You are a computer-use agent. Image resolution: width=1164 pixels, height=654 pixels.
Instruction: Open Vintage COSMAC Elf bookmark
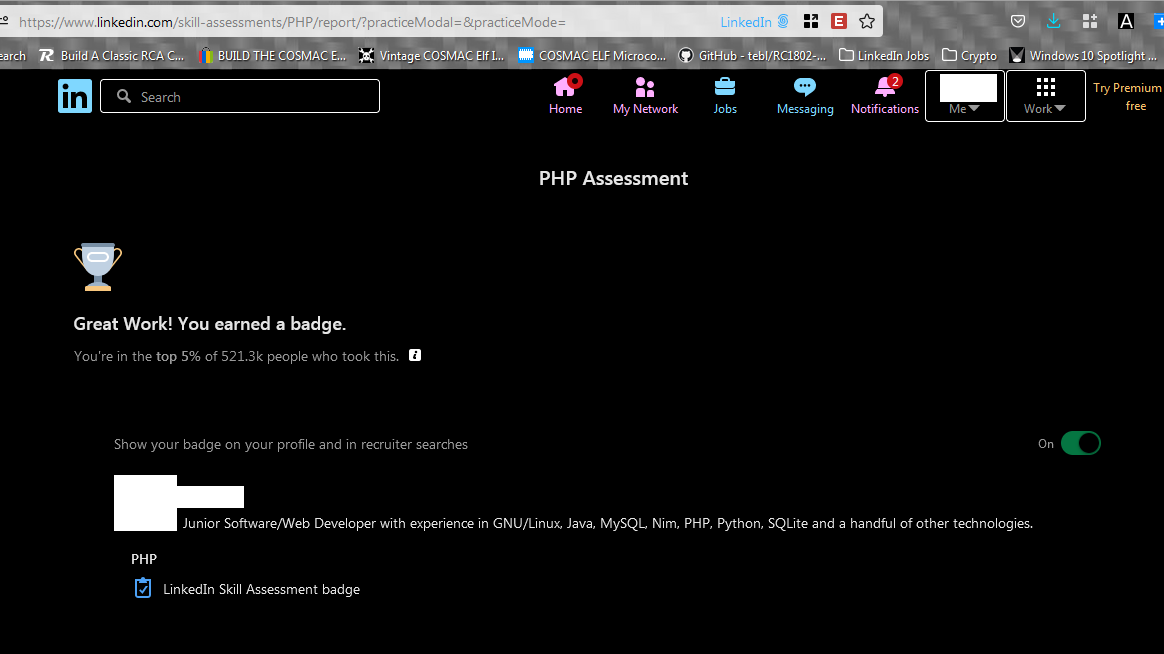pyautogui.click(x=431, y=56)
